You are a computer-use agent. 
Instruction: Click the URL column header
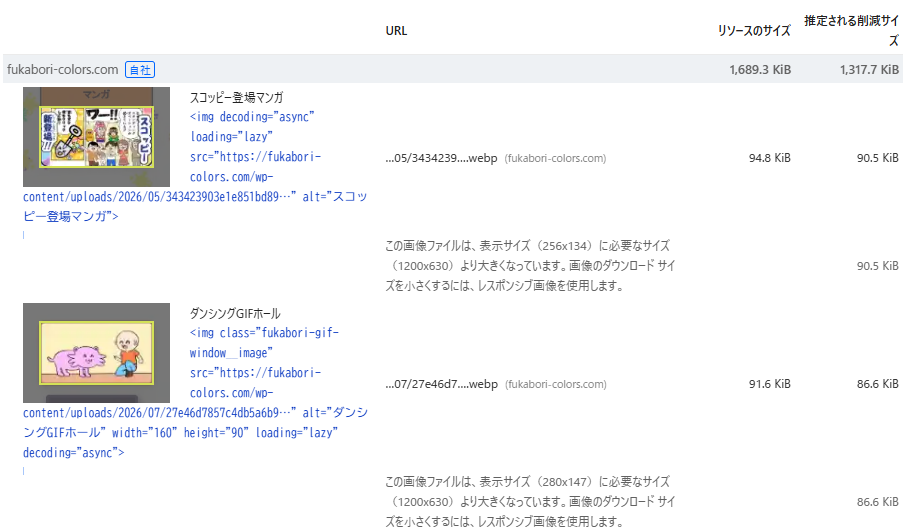coord(396,31)
